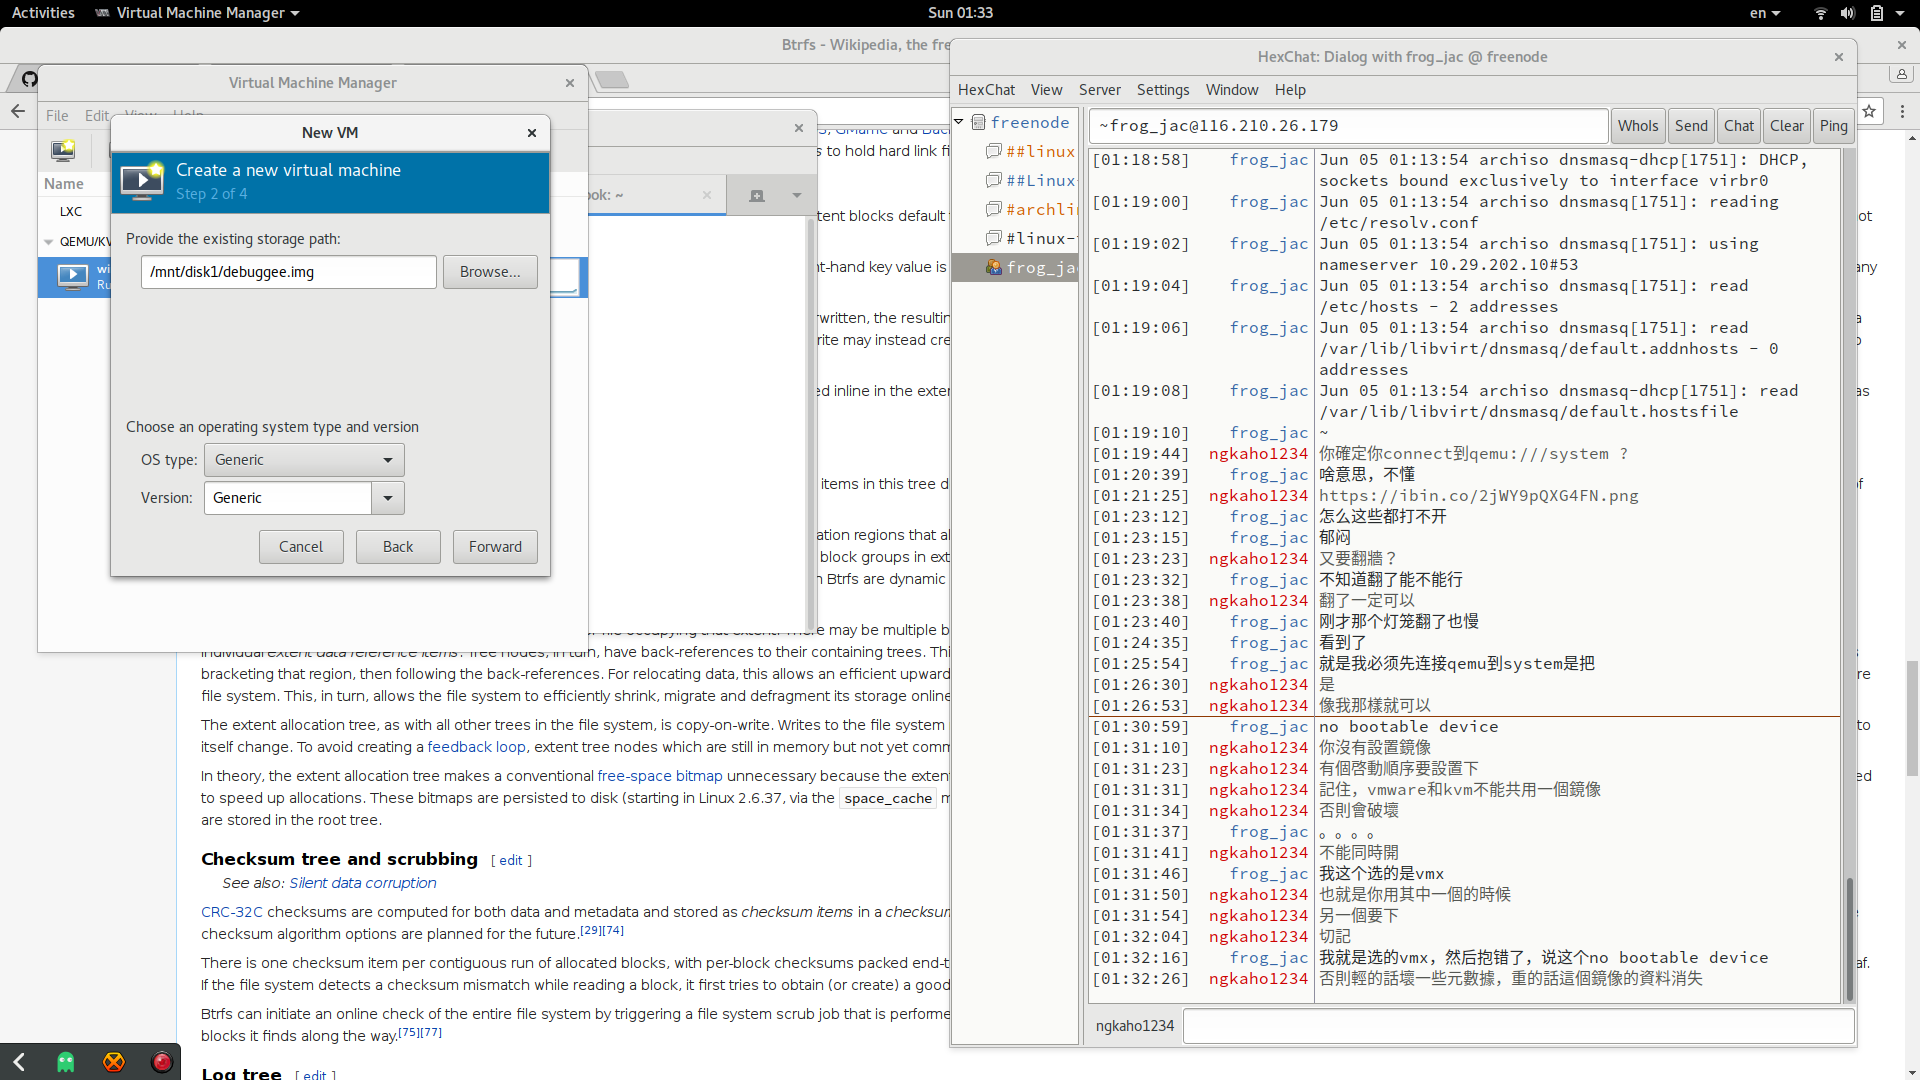The height and width of the screenshot is (1080, 1920).
Task: Click the frog_jac dialog user icon
Action: (x=994, y=267)
